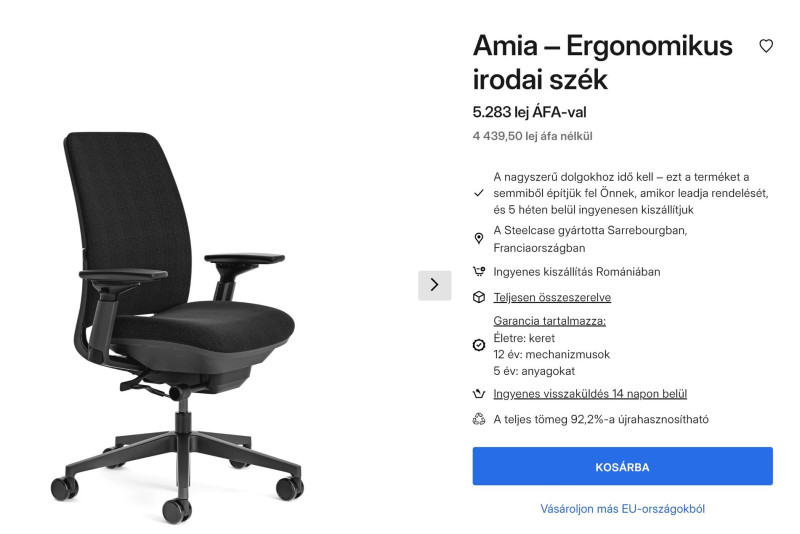Click the location pin icon near Steelcase
Image resolution: width=800 pixels, height=534 pixels.
click(479, 238)
